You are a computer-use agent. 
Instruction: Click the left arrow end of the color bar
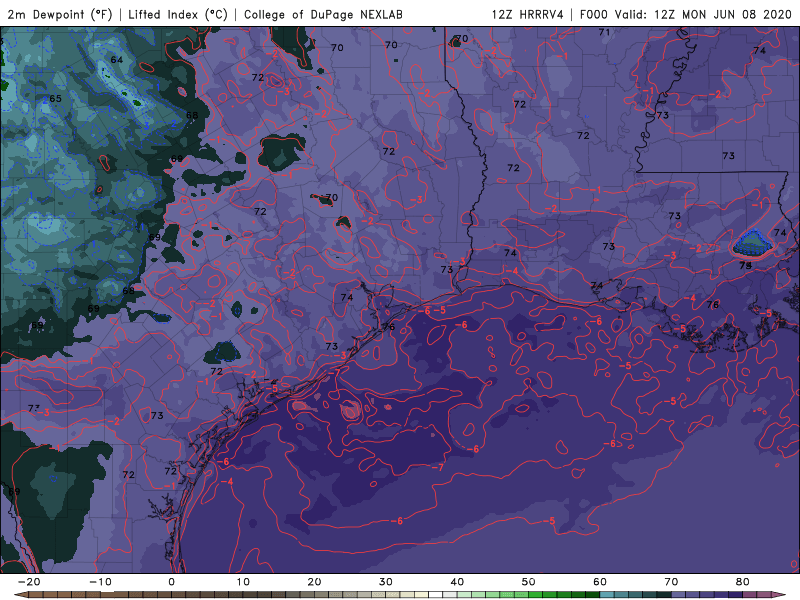tap(20, 595)
